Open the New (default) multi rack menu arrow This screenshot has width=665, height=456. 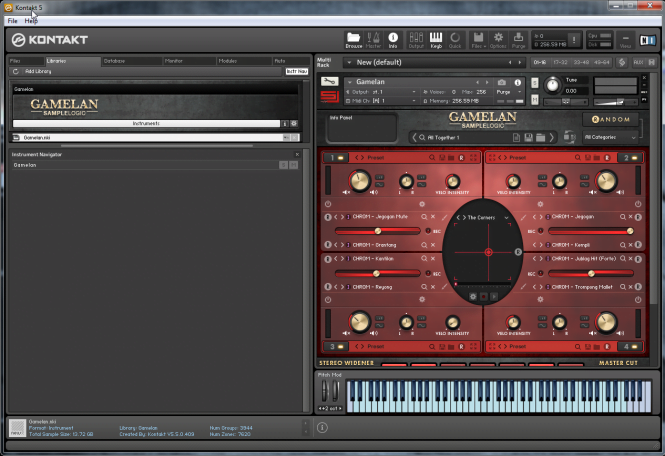(349, 62)
